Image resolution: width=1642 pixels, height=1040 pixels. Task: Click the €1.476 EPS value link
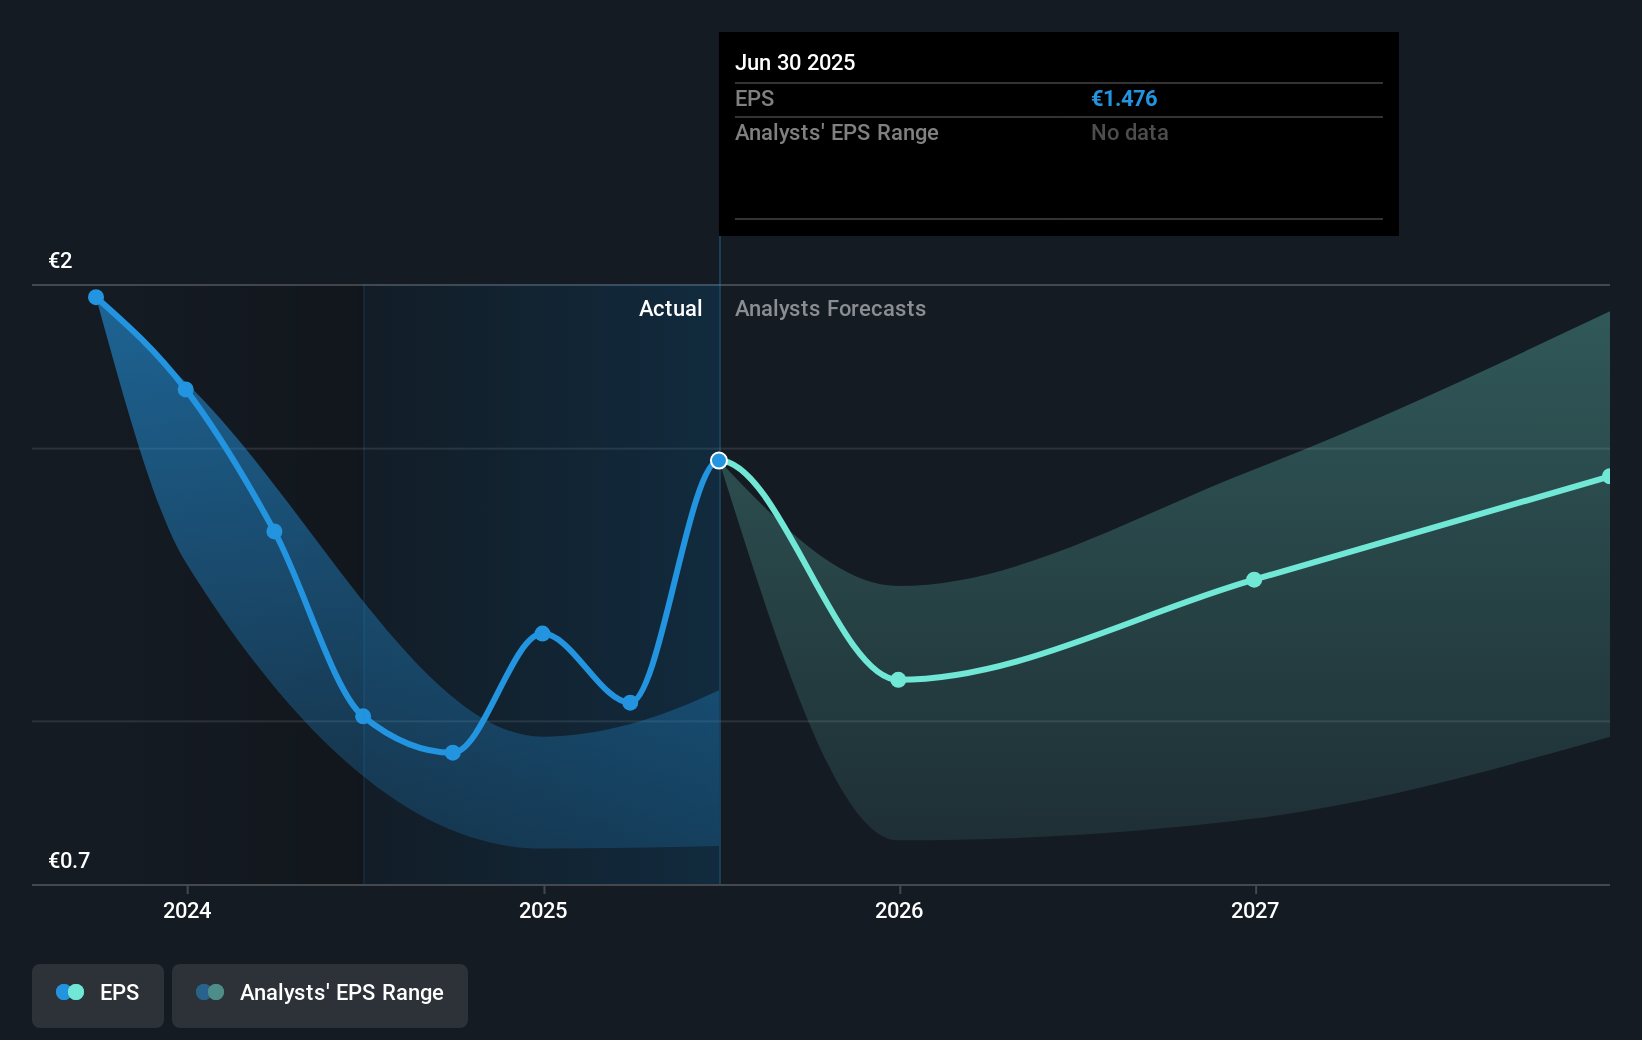[x=1123, y=99]
